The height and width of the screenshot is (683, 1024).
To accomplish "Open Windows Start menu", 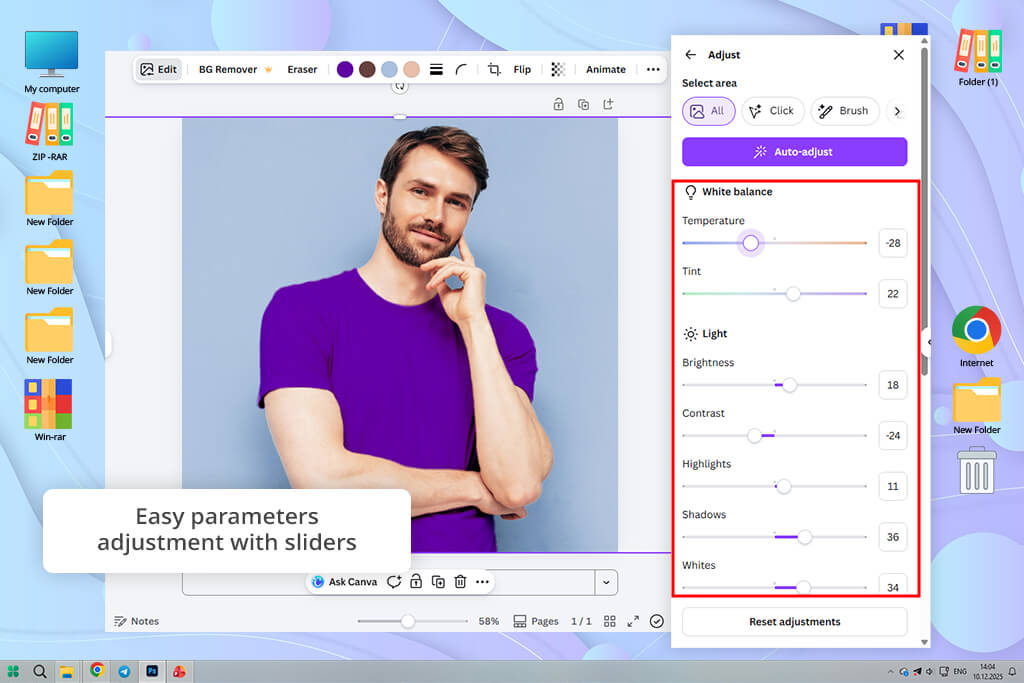I will 13,671.
